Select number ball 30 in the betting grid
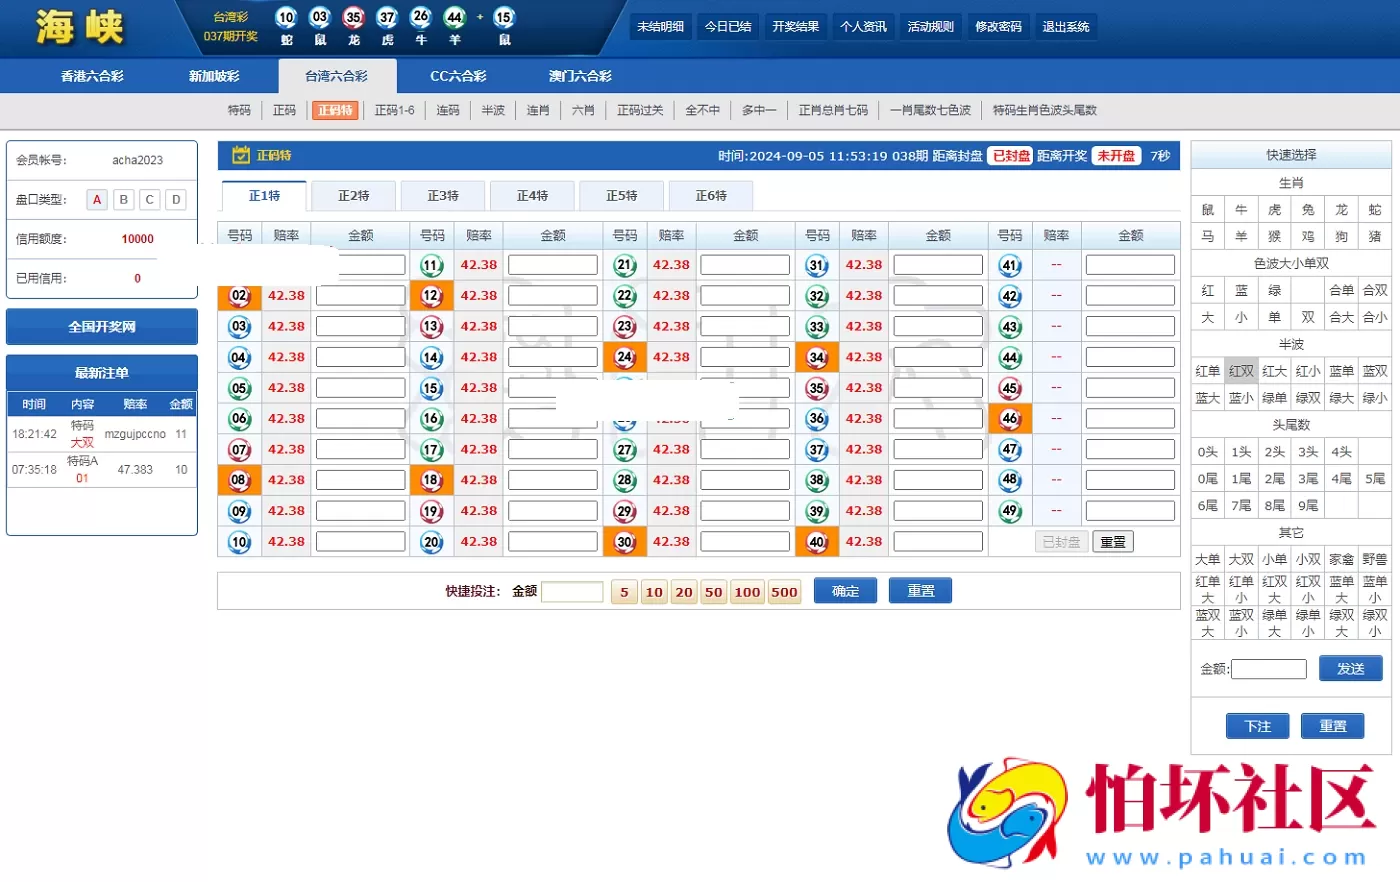This screenshot has height=882, width=1400. click(624, 541)
